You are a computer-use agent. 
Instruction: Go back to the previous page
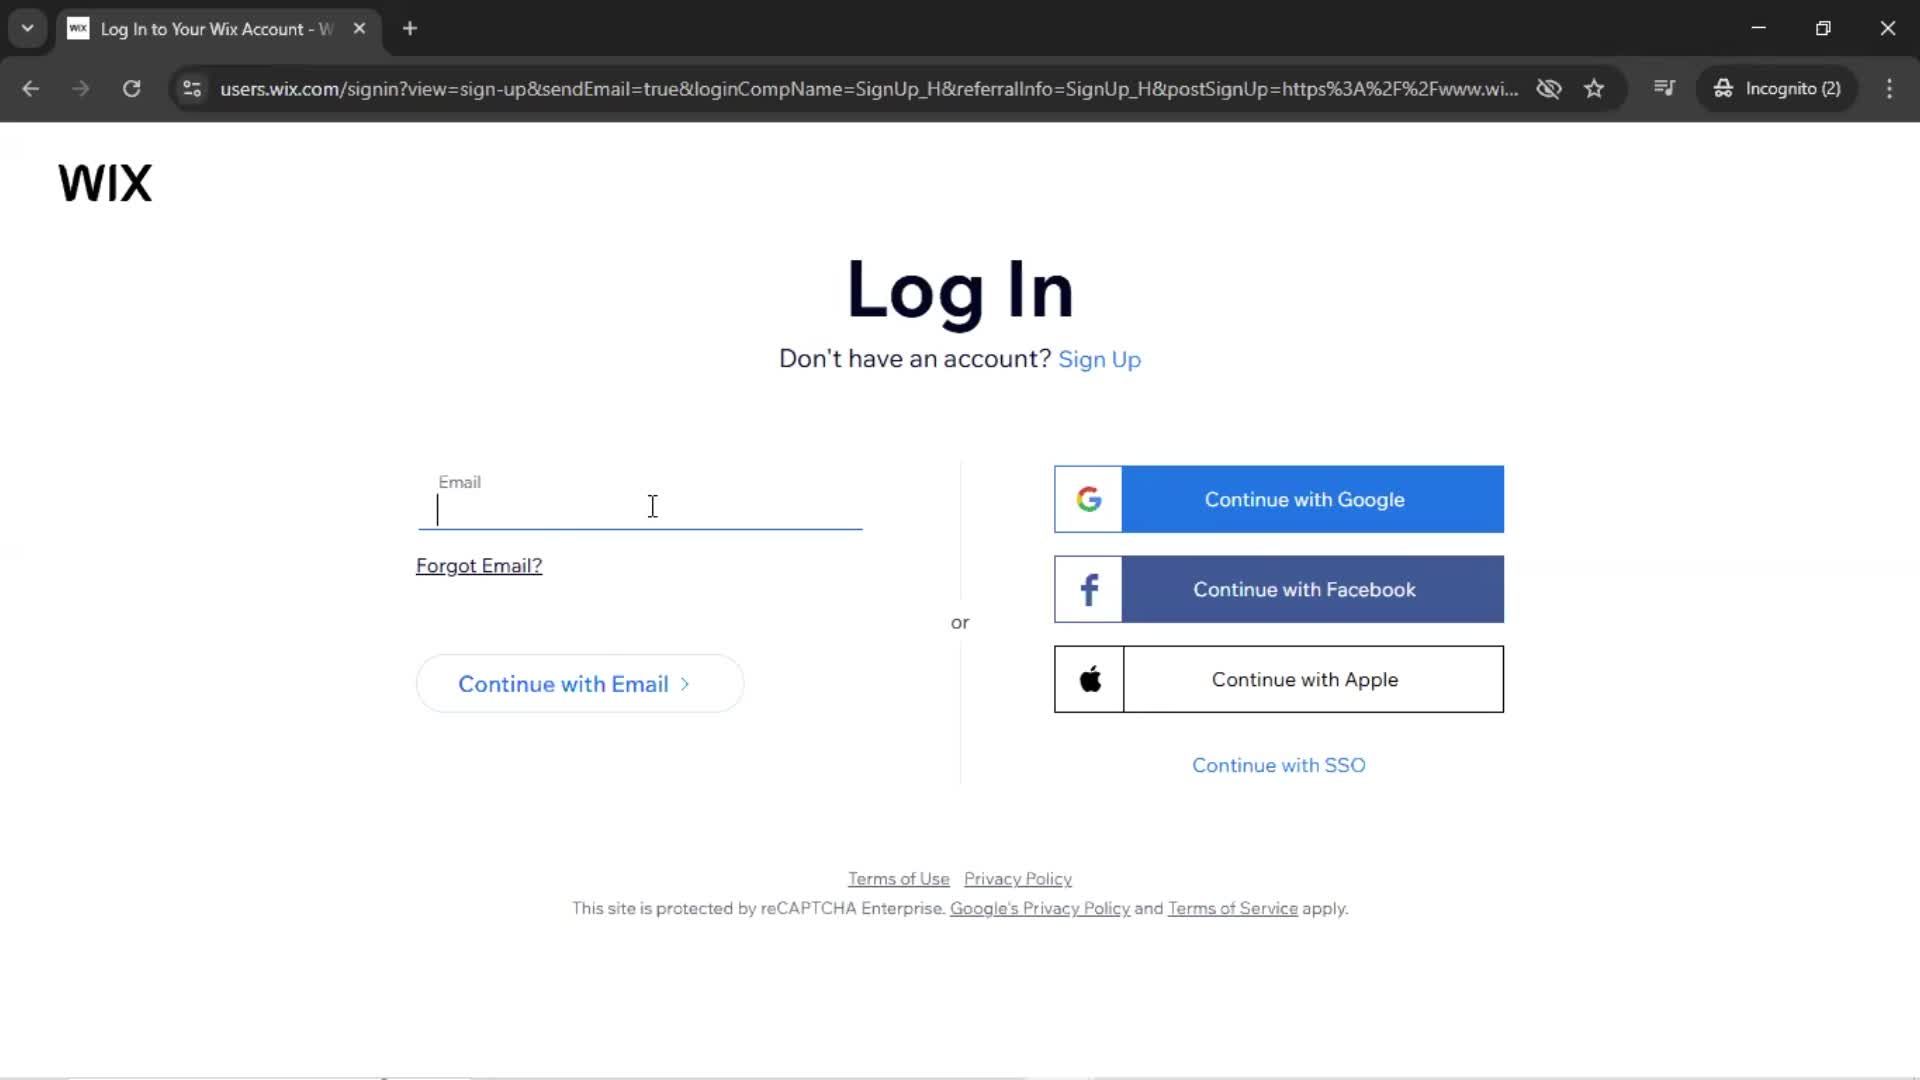coord(31,89)
